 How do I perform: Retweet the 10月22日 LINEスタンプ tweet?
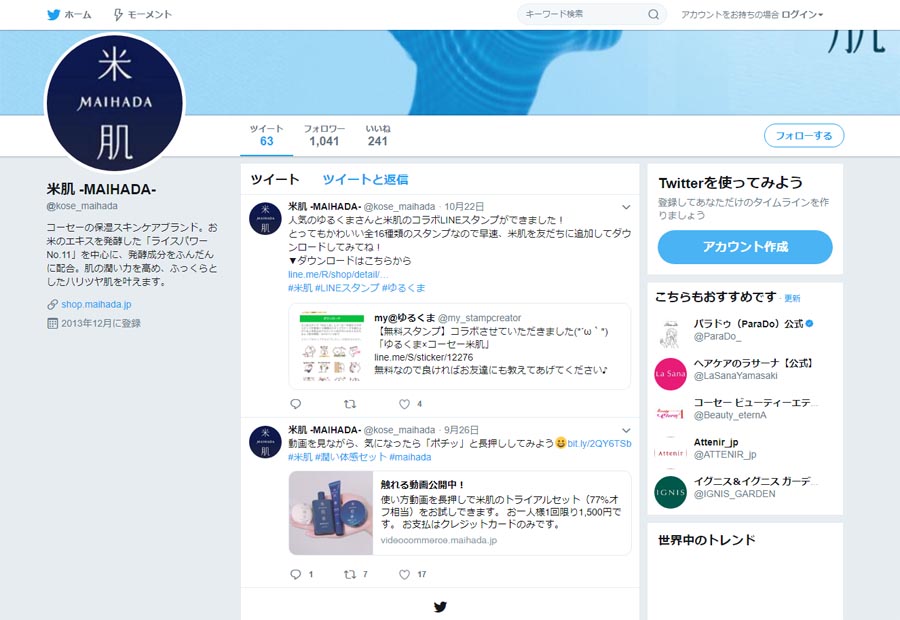tap(350, 404)
